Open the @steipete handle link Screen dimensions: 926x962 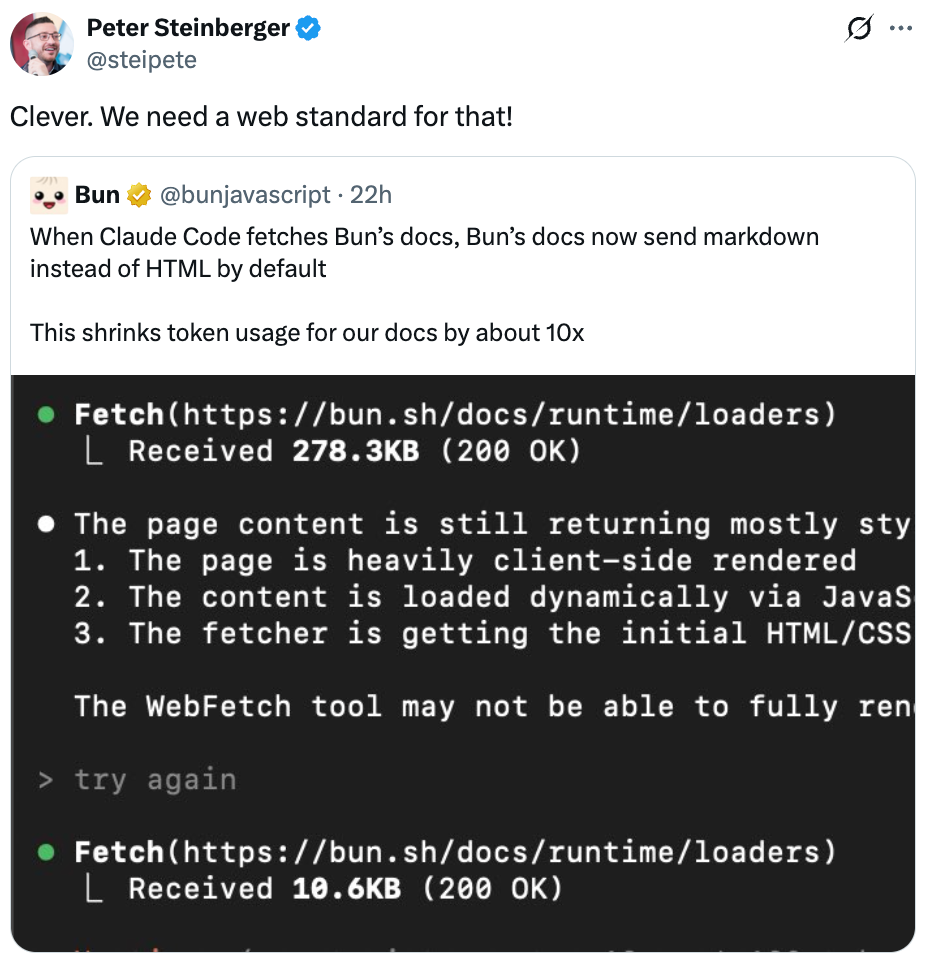pos(141,60)
